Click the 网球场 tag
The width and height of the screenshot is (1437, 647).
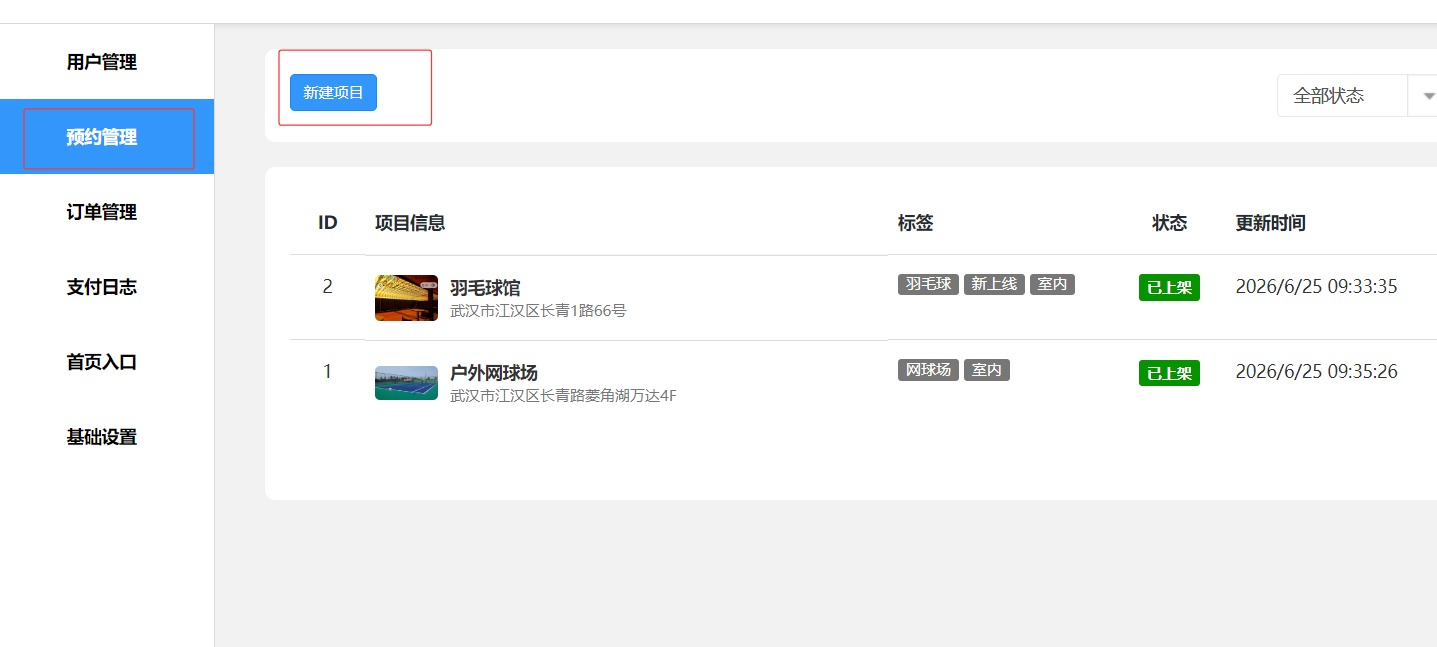tap(928, 370)
